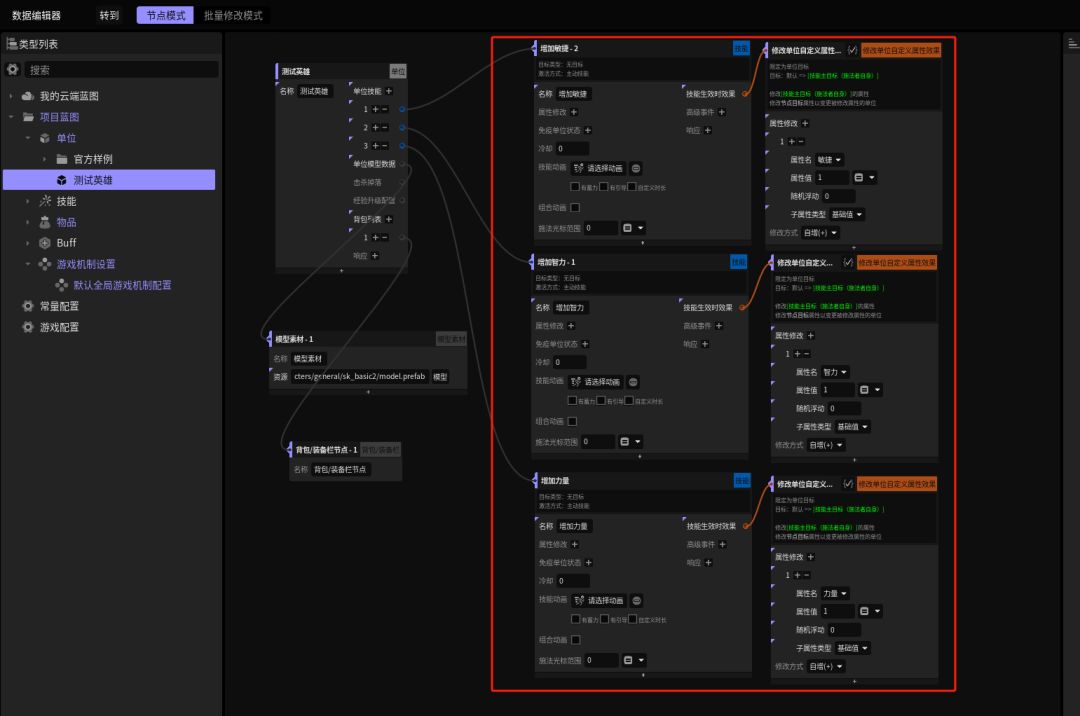1080x716 pixels.
Task: Switch to 批量修改模式 tab
Action: tap(233, 16)
